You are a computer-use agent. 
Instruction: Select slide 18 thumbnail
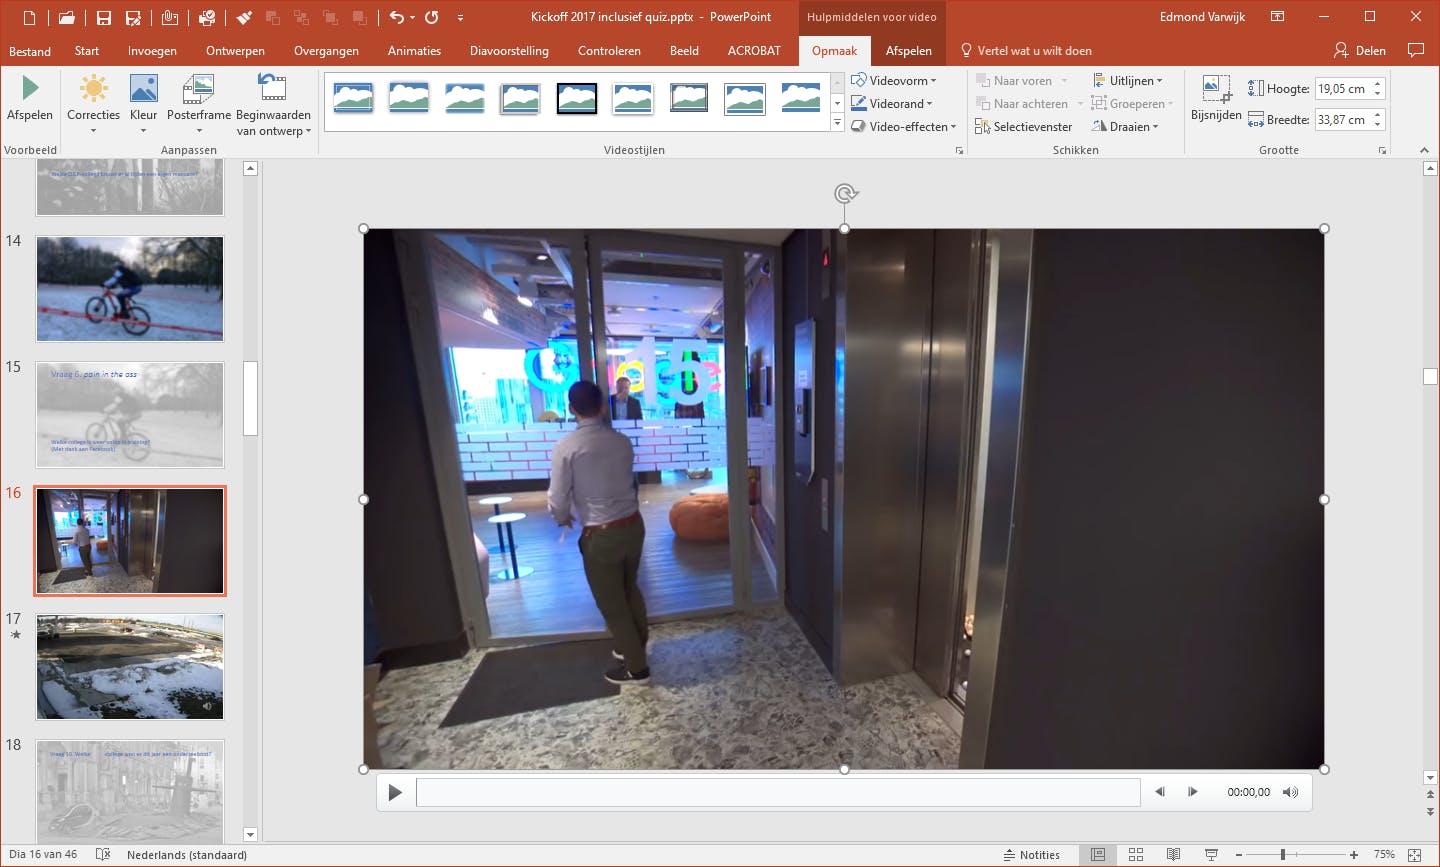pyautogui.click(x=130, y=791)
